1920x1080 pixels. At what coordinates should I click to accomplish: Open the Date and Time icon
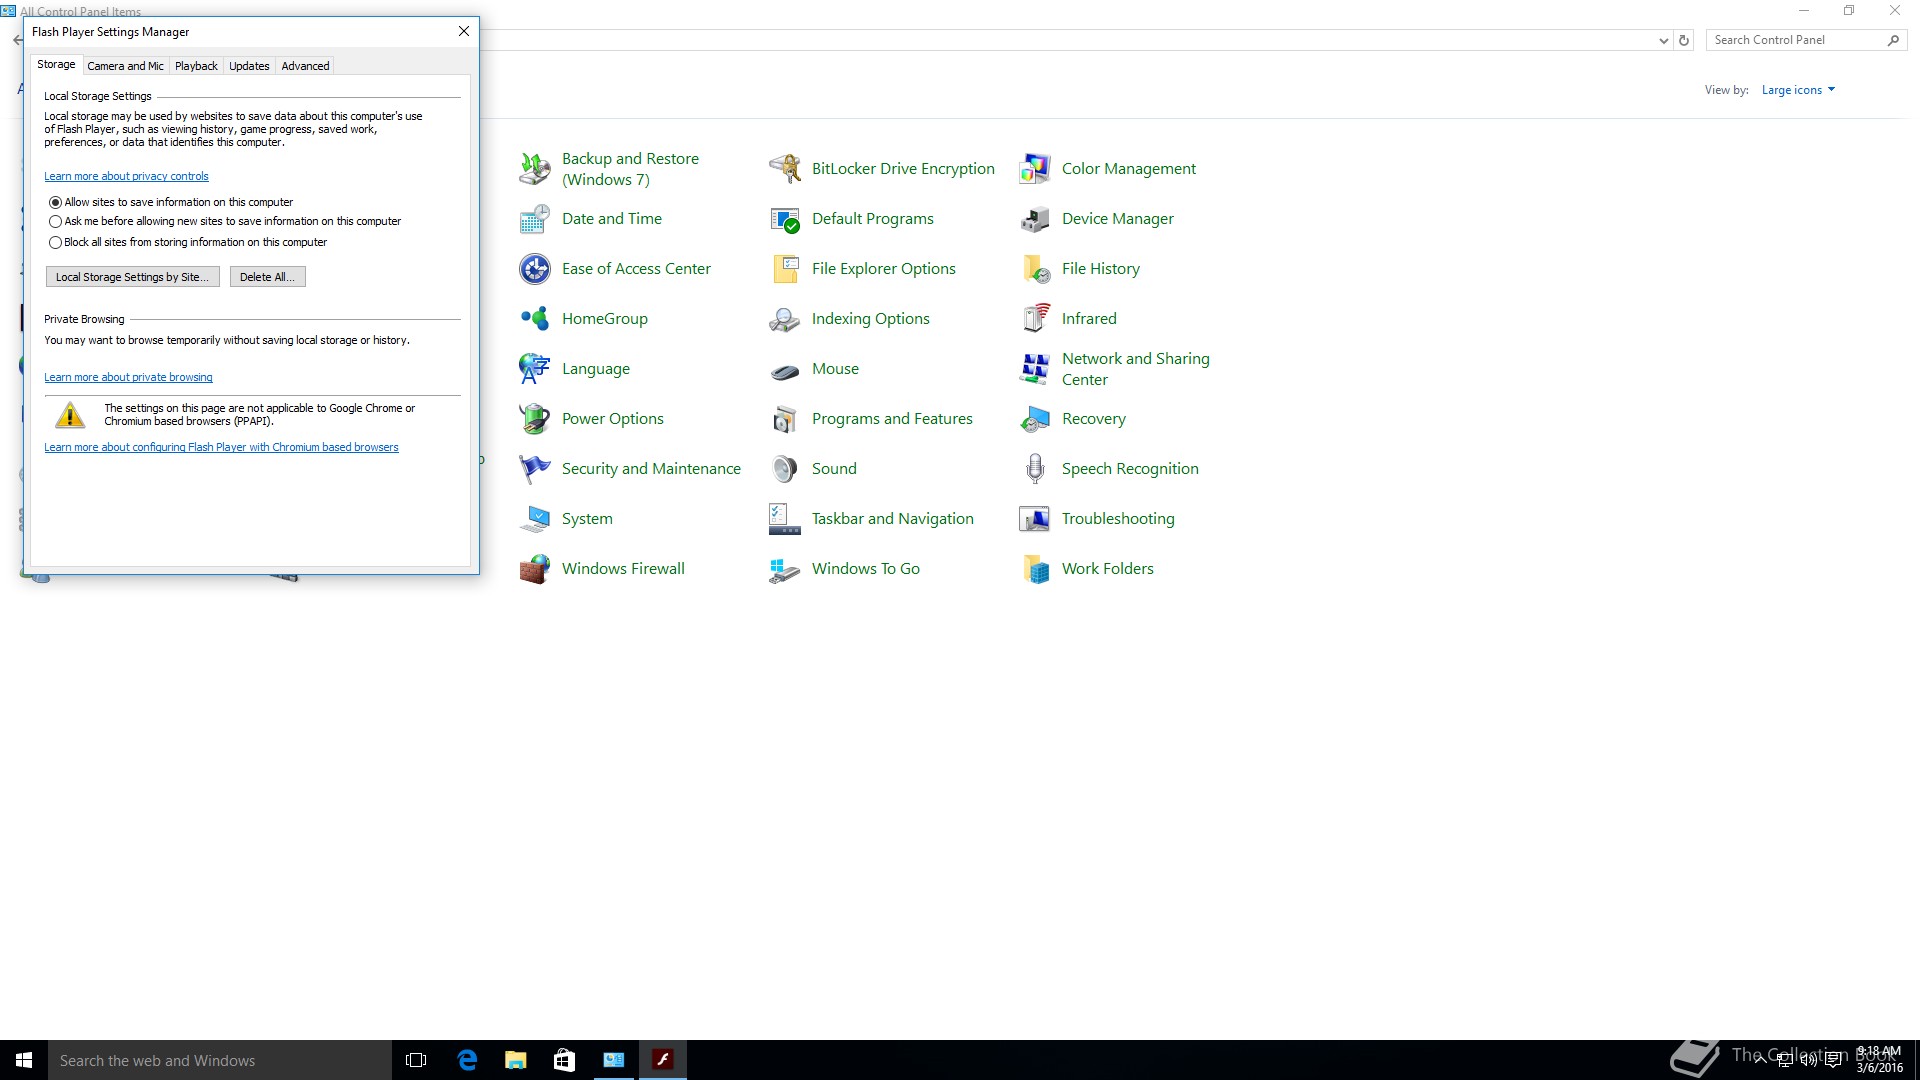click(x=535, y=219)
